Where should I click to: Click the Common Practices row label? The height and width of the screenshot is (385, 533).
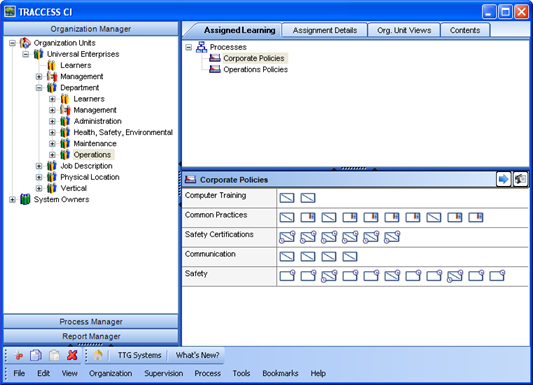[216, 215]
